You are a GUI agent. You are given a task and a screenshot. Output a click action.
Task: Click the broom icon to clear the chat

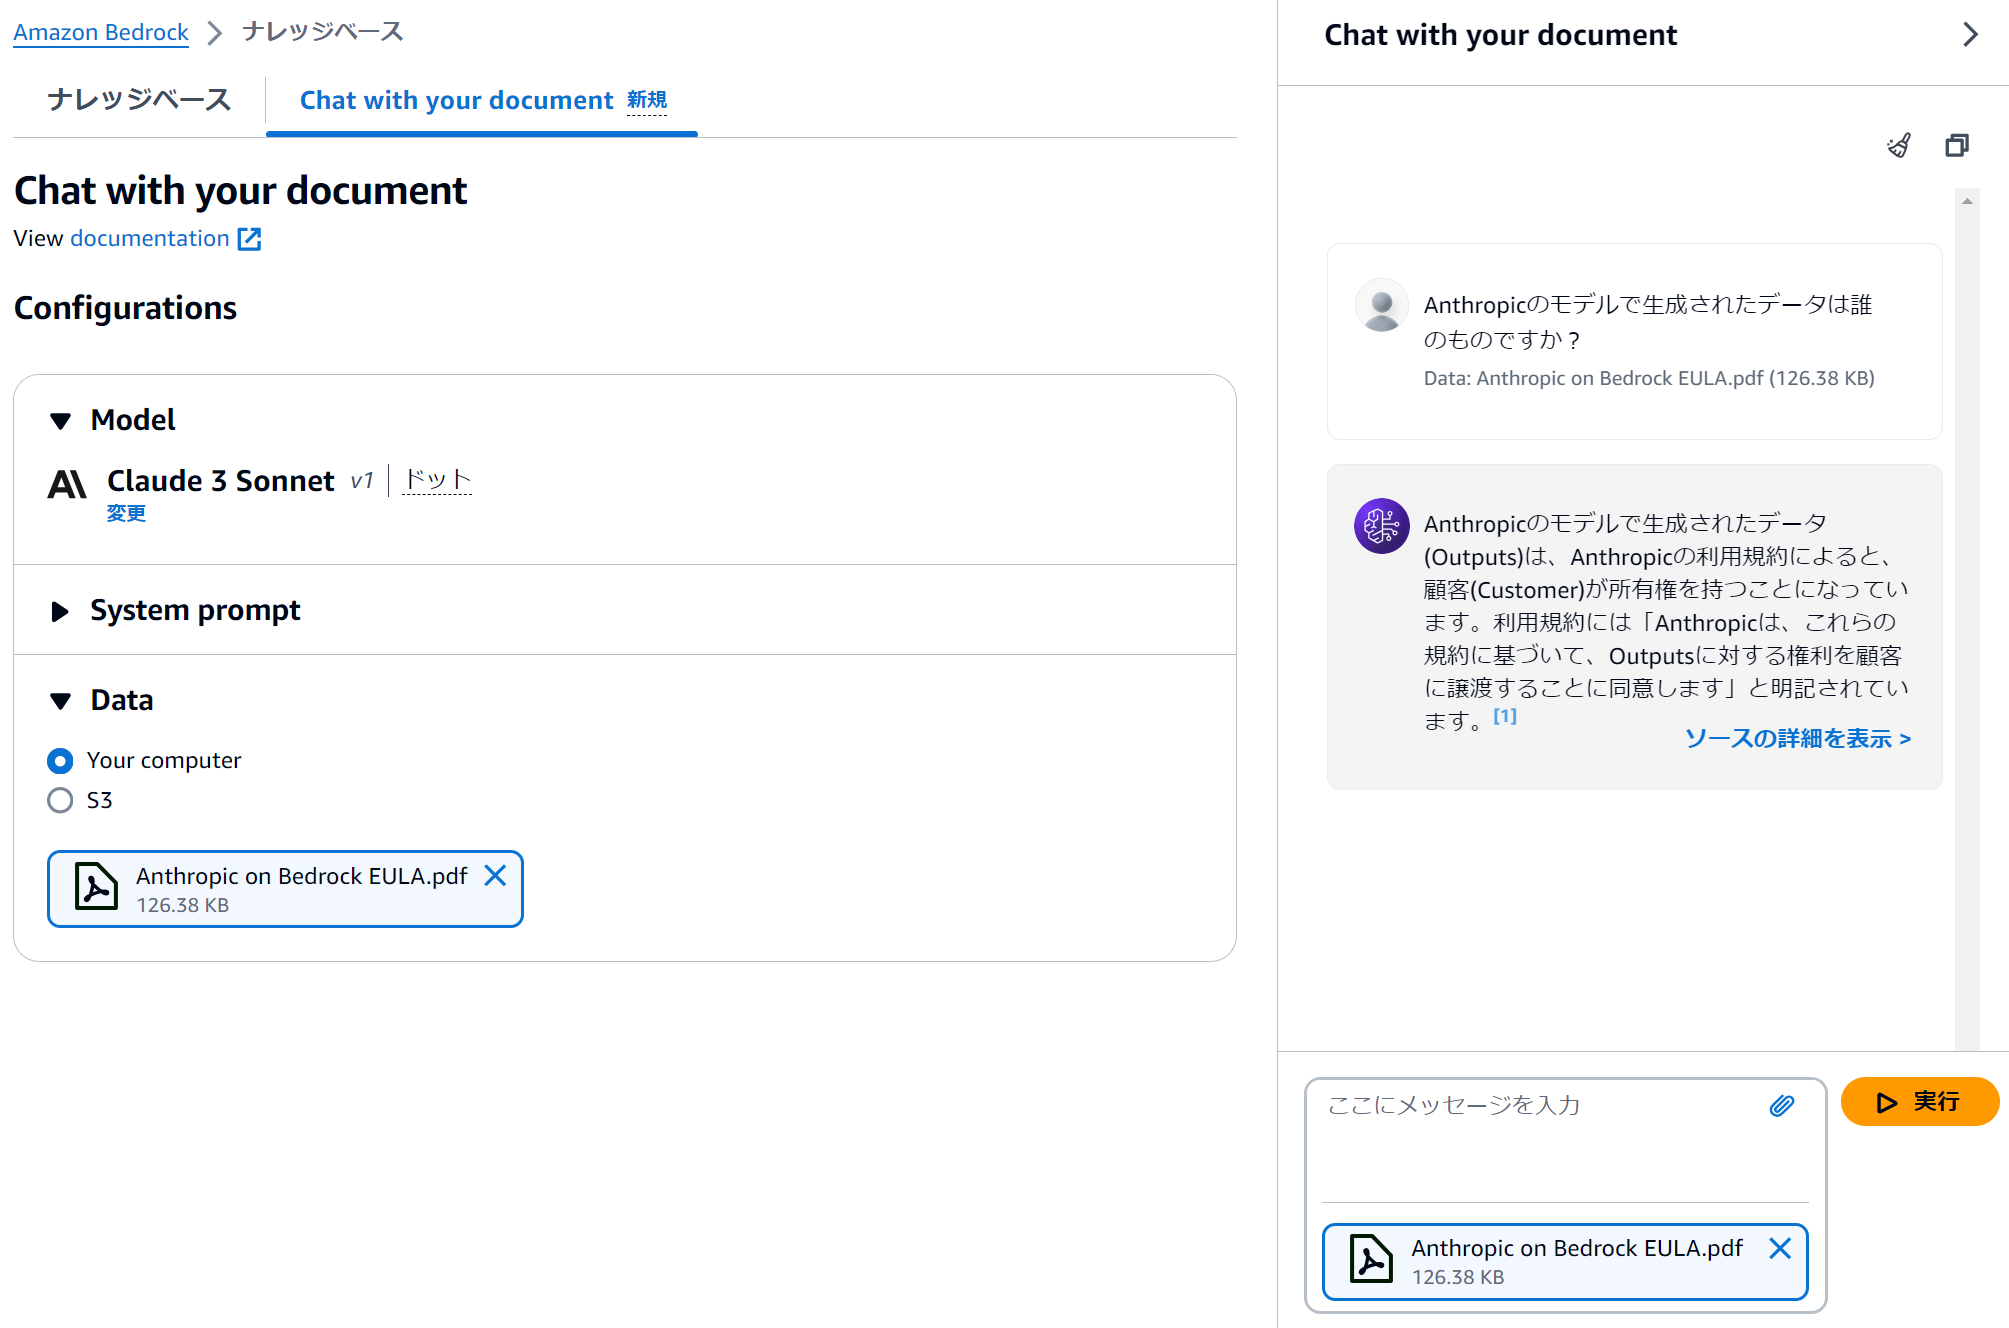(x=1898, y=145)
